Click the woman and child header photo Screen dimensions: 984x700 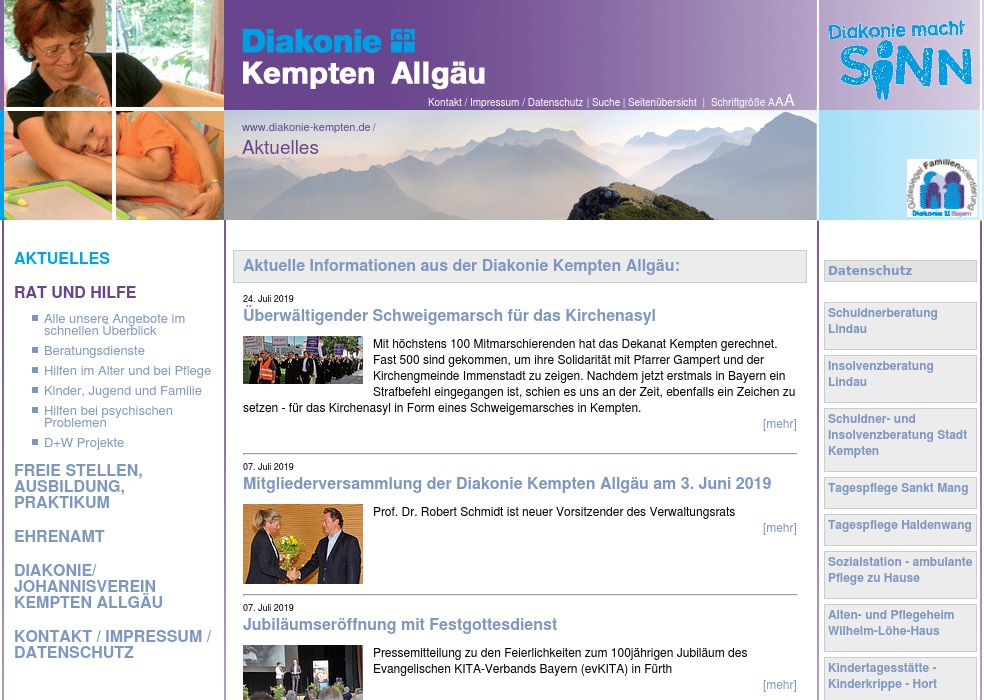112,110
